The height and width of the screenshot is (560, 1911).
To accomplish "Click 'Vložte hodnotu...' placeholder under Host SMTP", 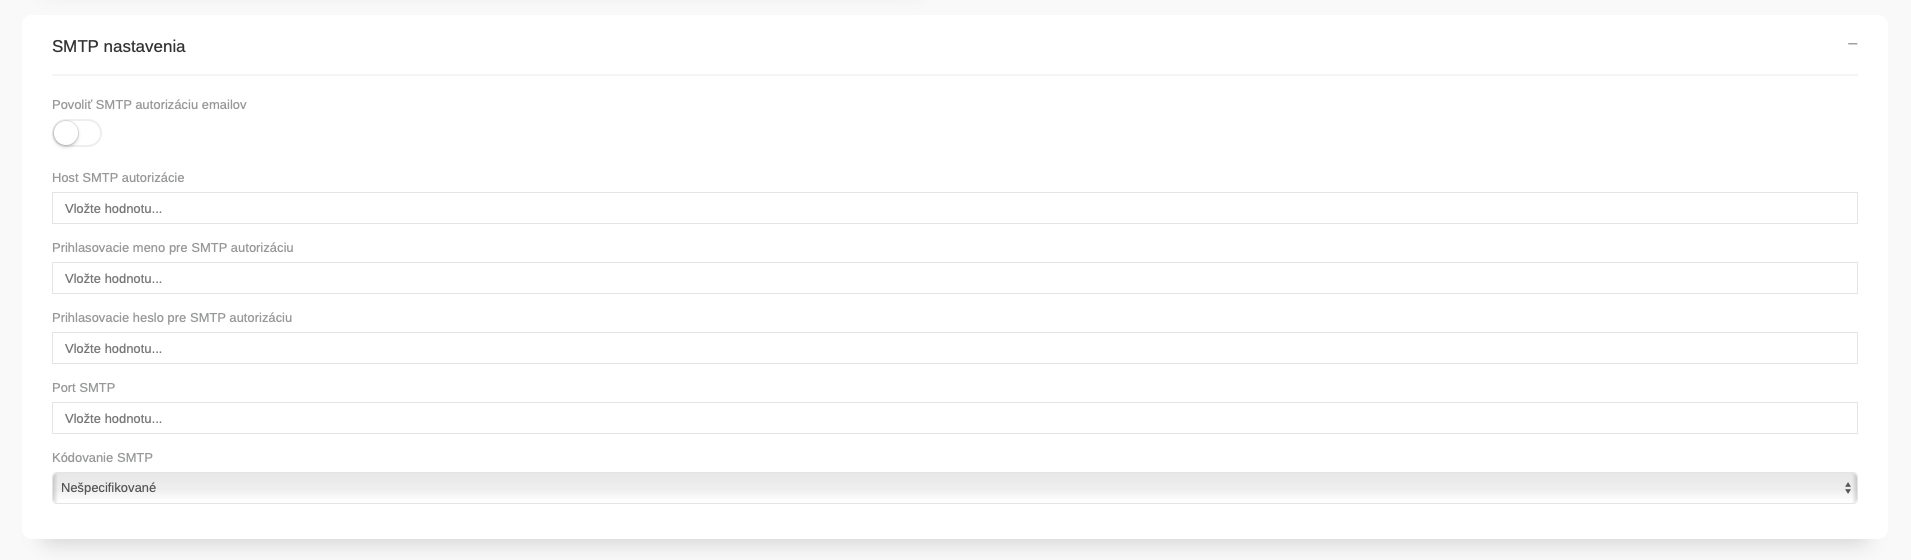I will click(x=113, y=209).
